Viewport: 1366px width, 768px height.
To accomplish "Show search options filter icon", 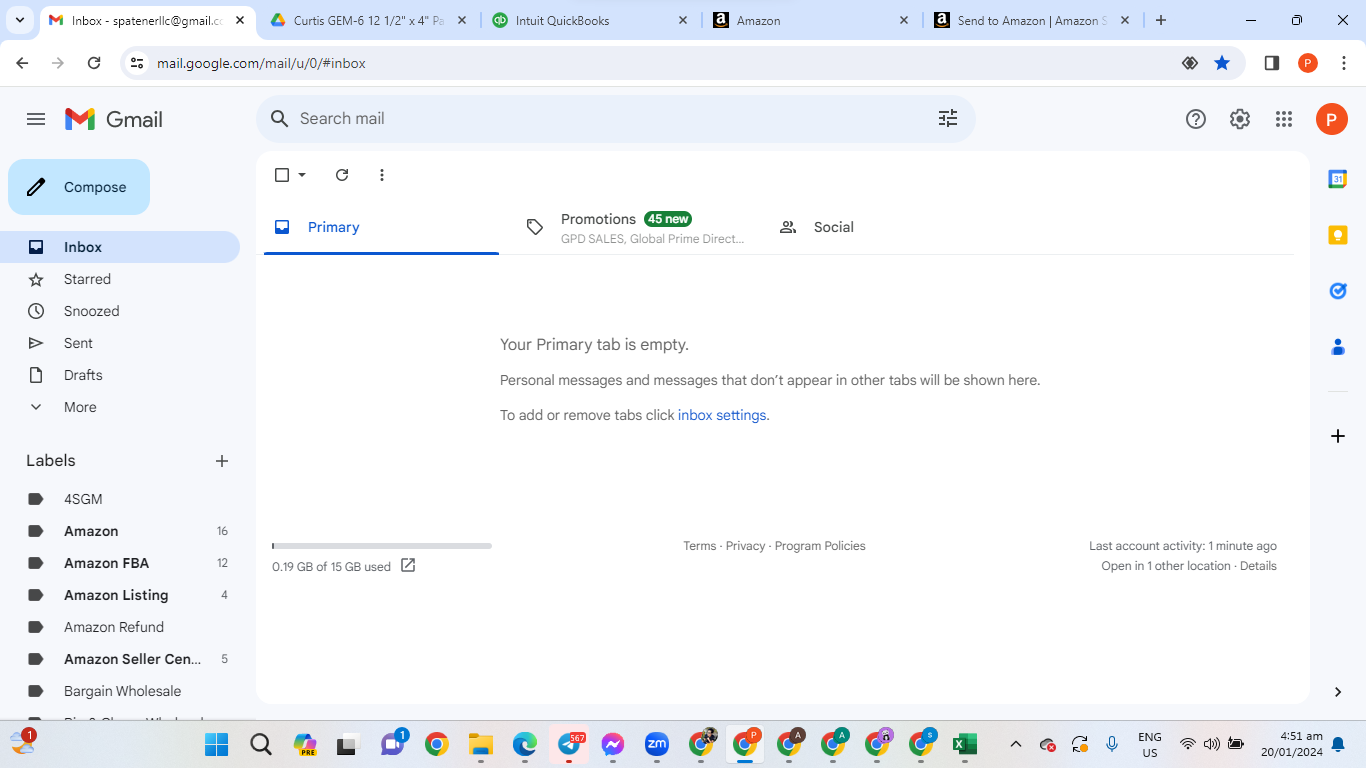I will click(948, 118).
